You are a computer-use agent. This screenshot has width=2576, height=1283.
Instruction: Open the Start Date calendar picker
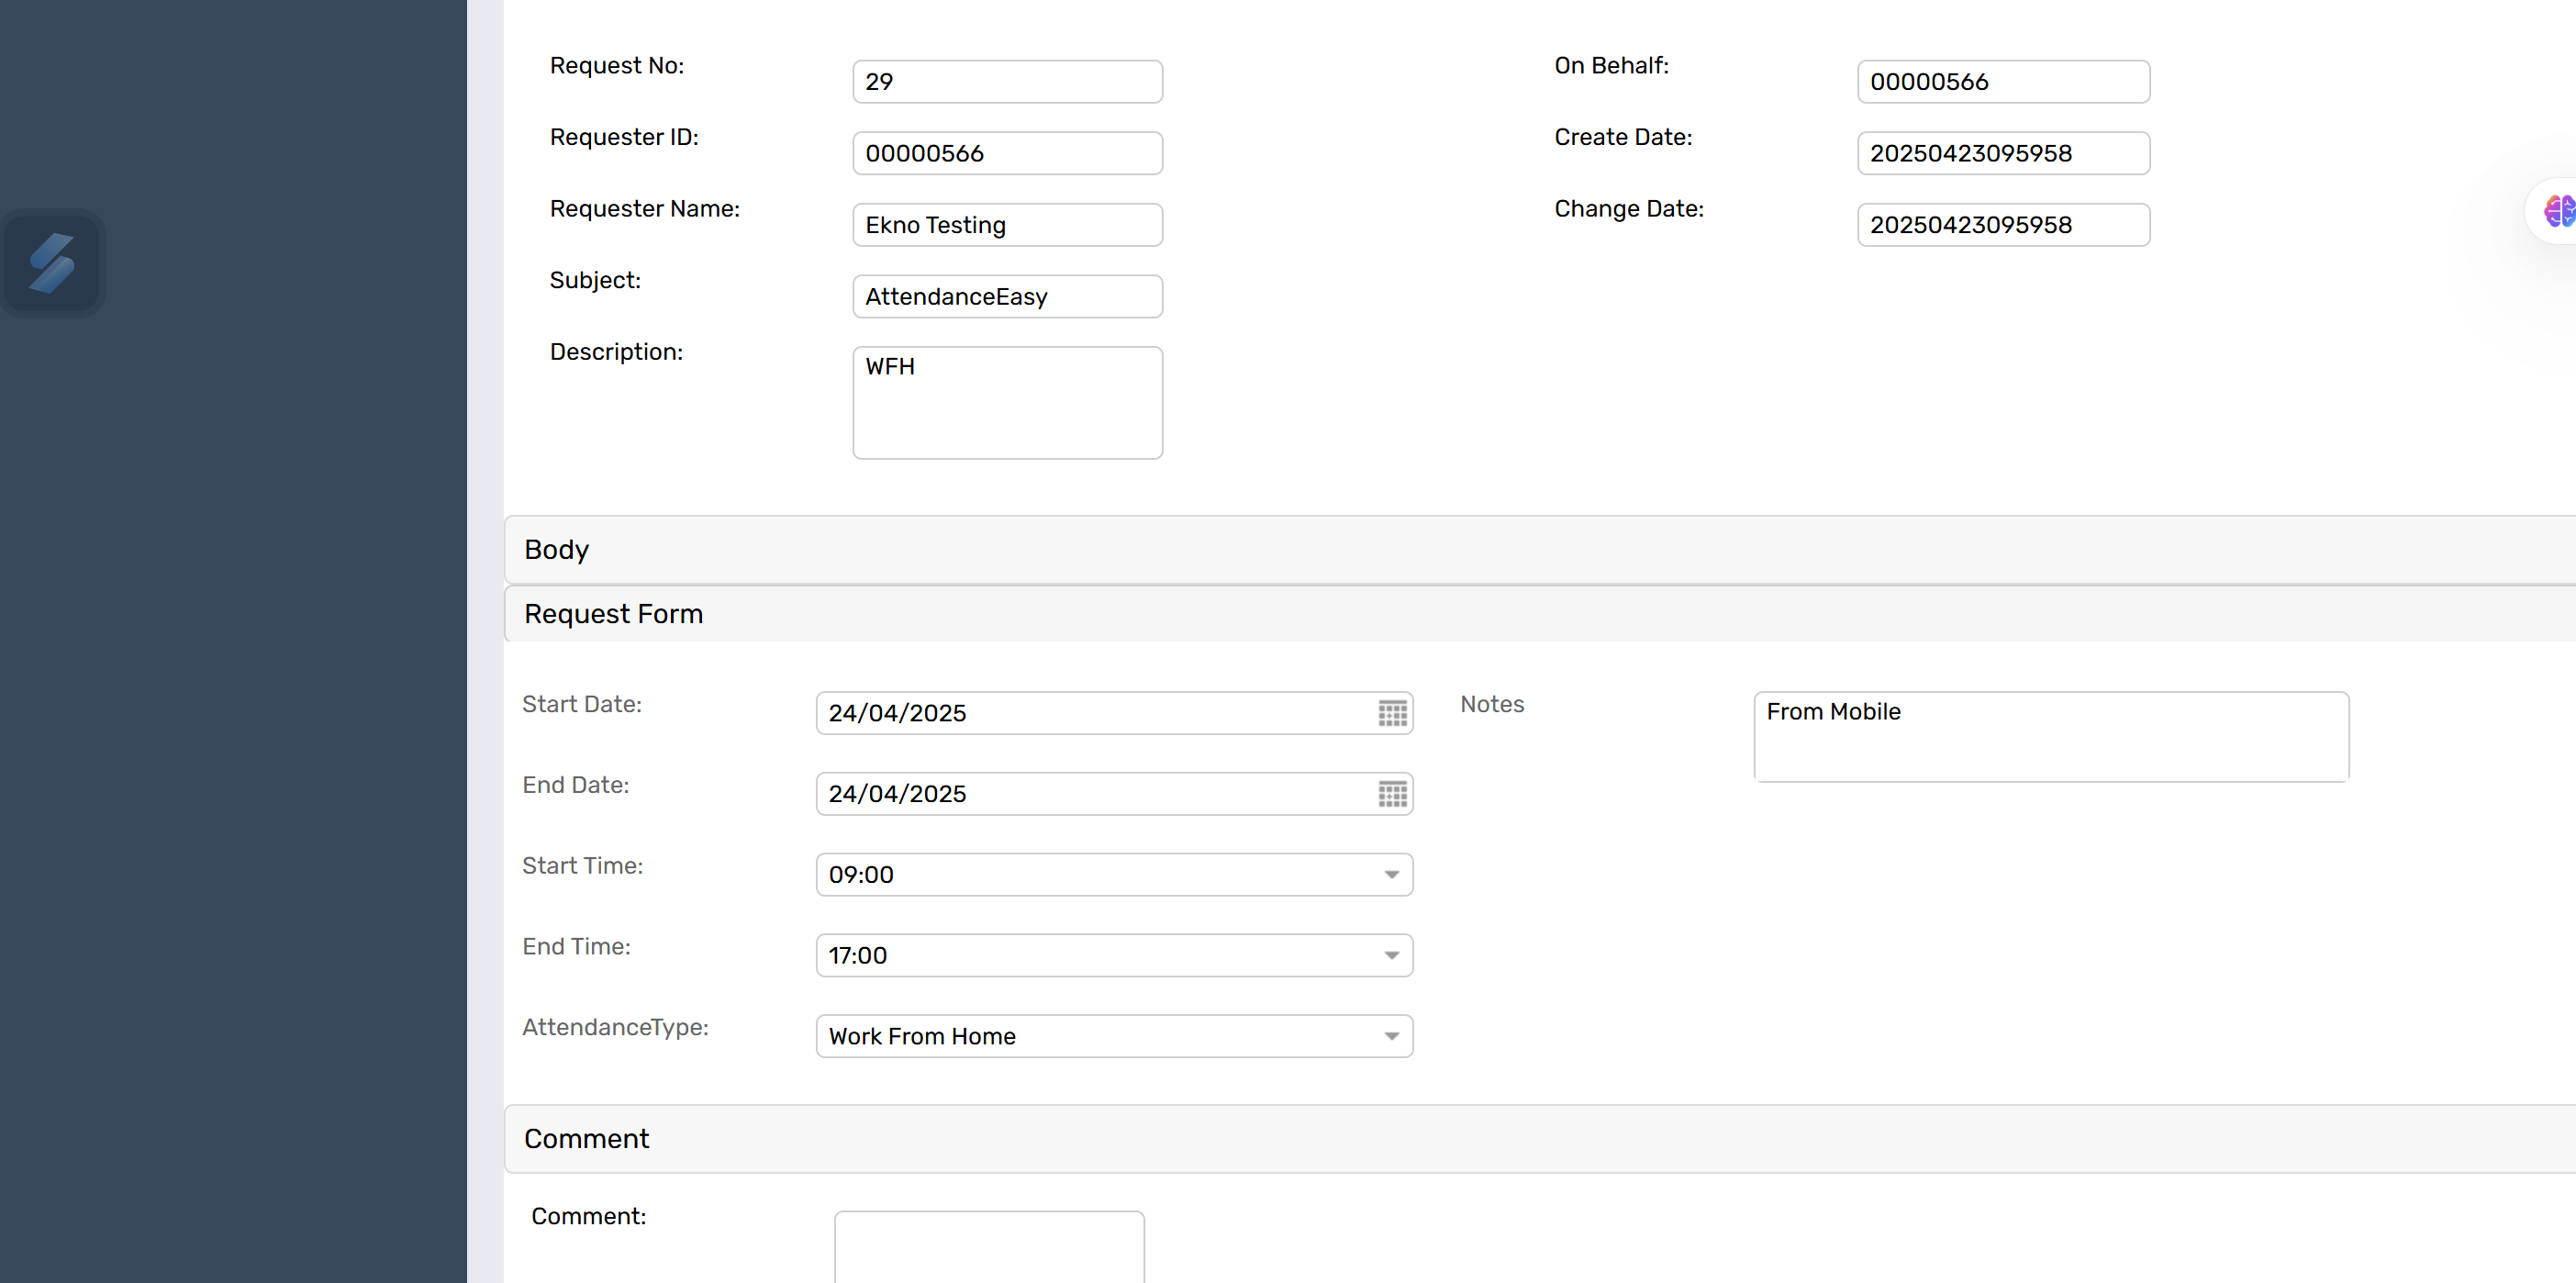click(1392, 713)
